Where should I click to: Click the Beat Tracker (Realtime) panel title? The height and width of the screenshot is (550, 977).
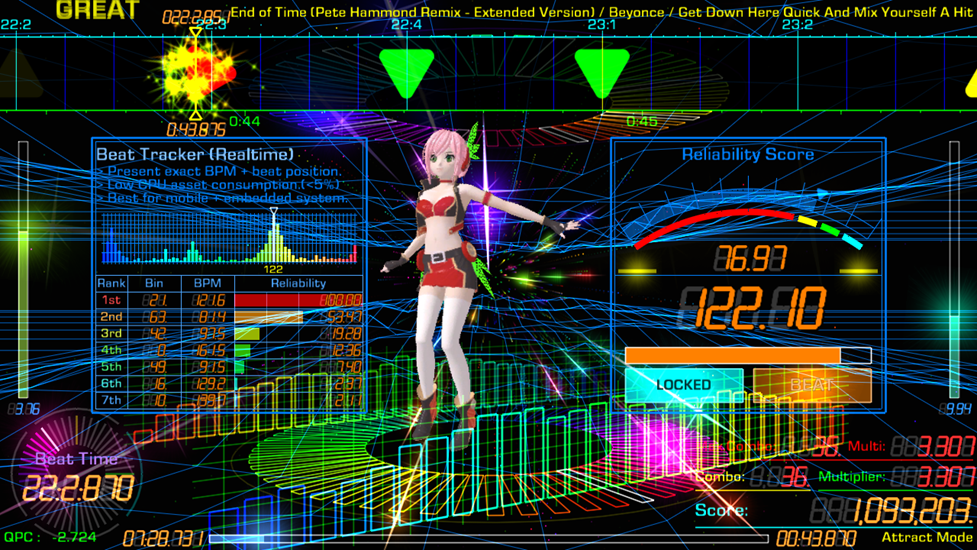[x=195, y=154]
